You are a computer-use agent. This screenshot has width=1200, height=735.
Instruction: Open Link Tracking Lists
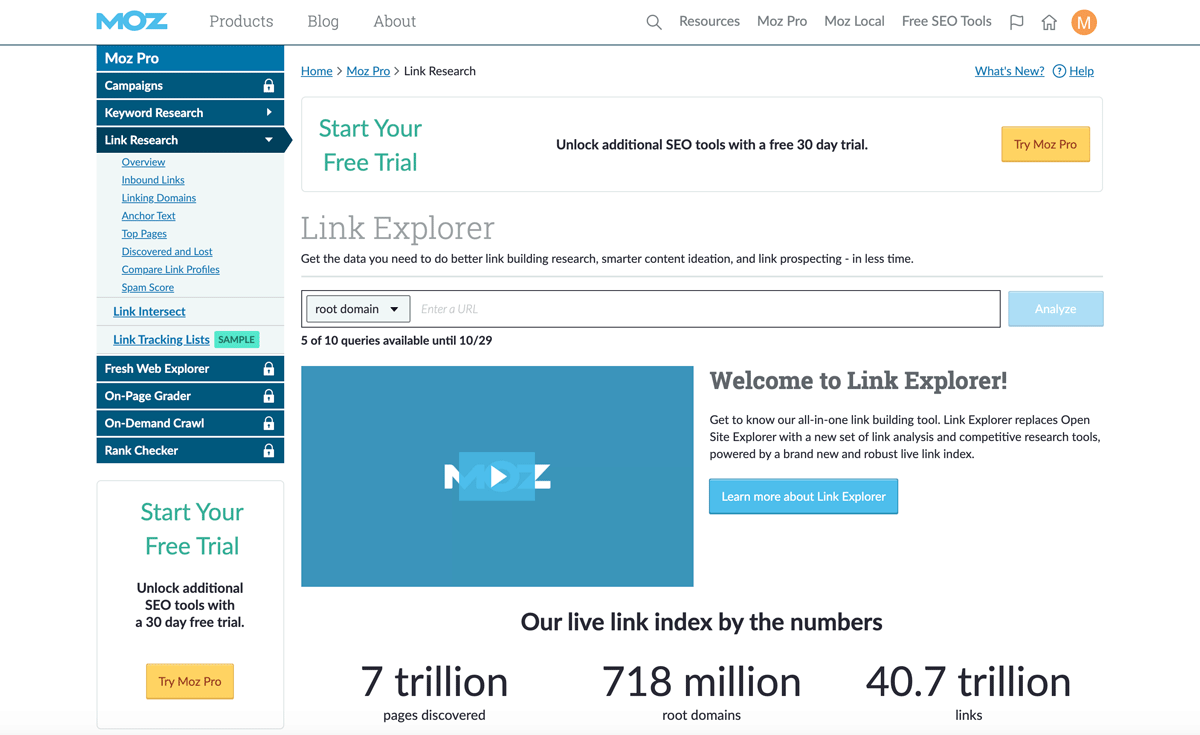[161, 340]
